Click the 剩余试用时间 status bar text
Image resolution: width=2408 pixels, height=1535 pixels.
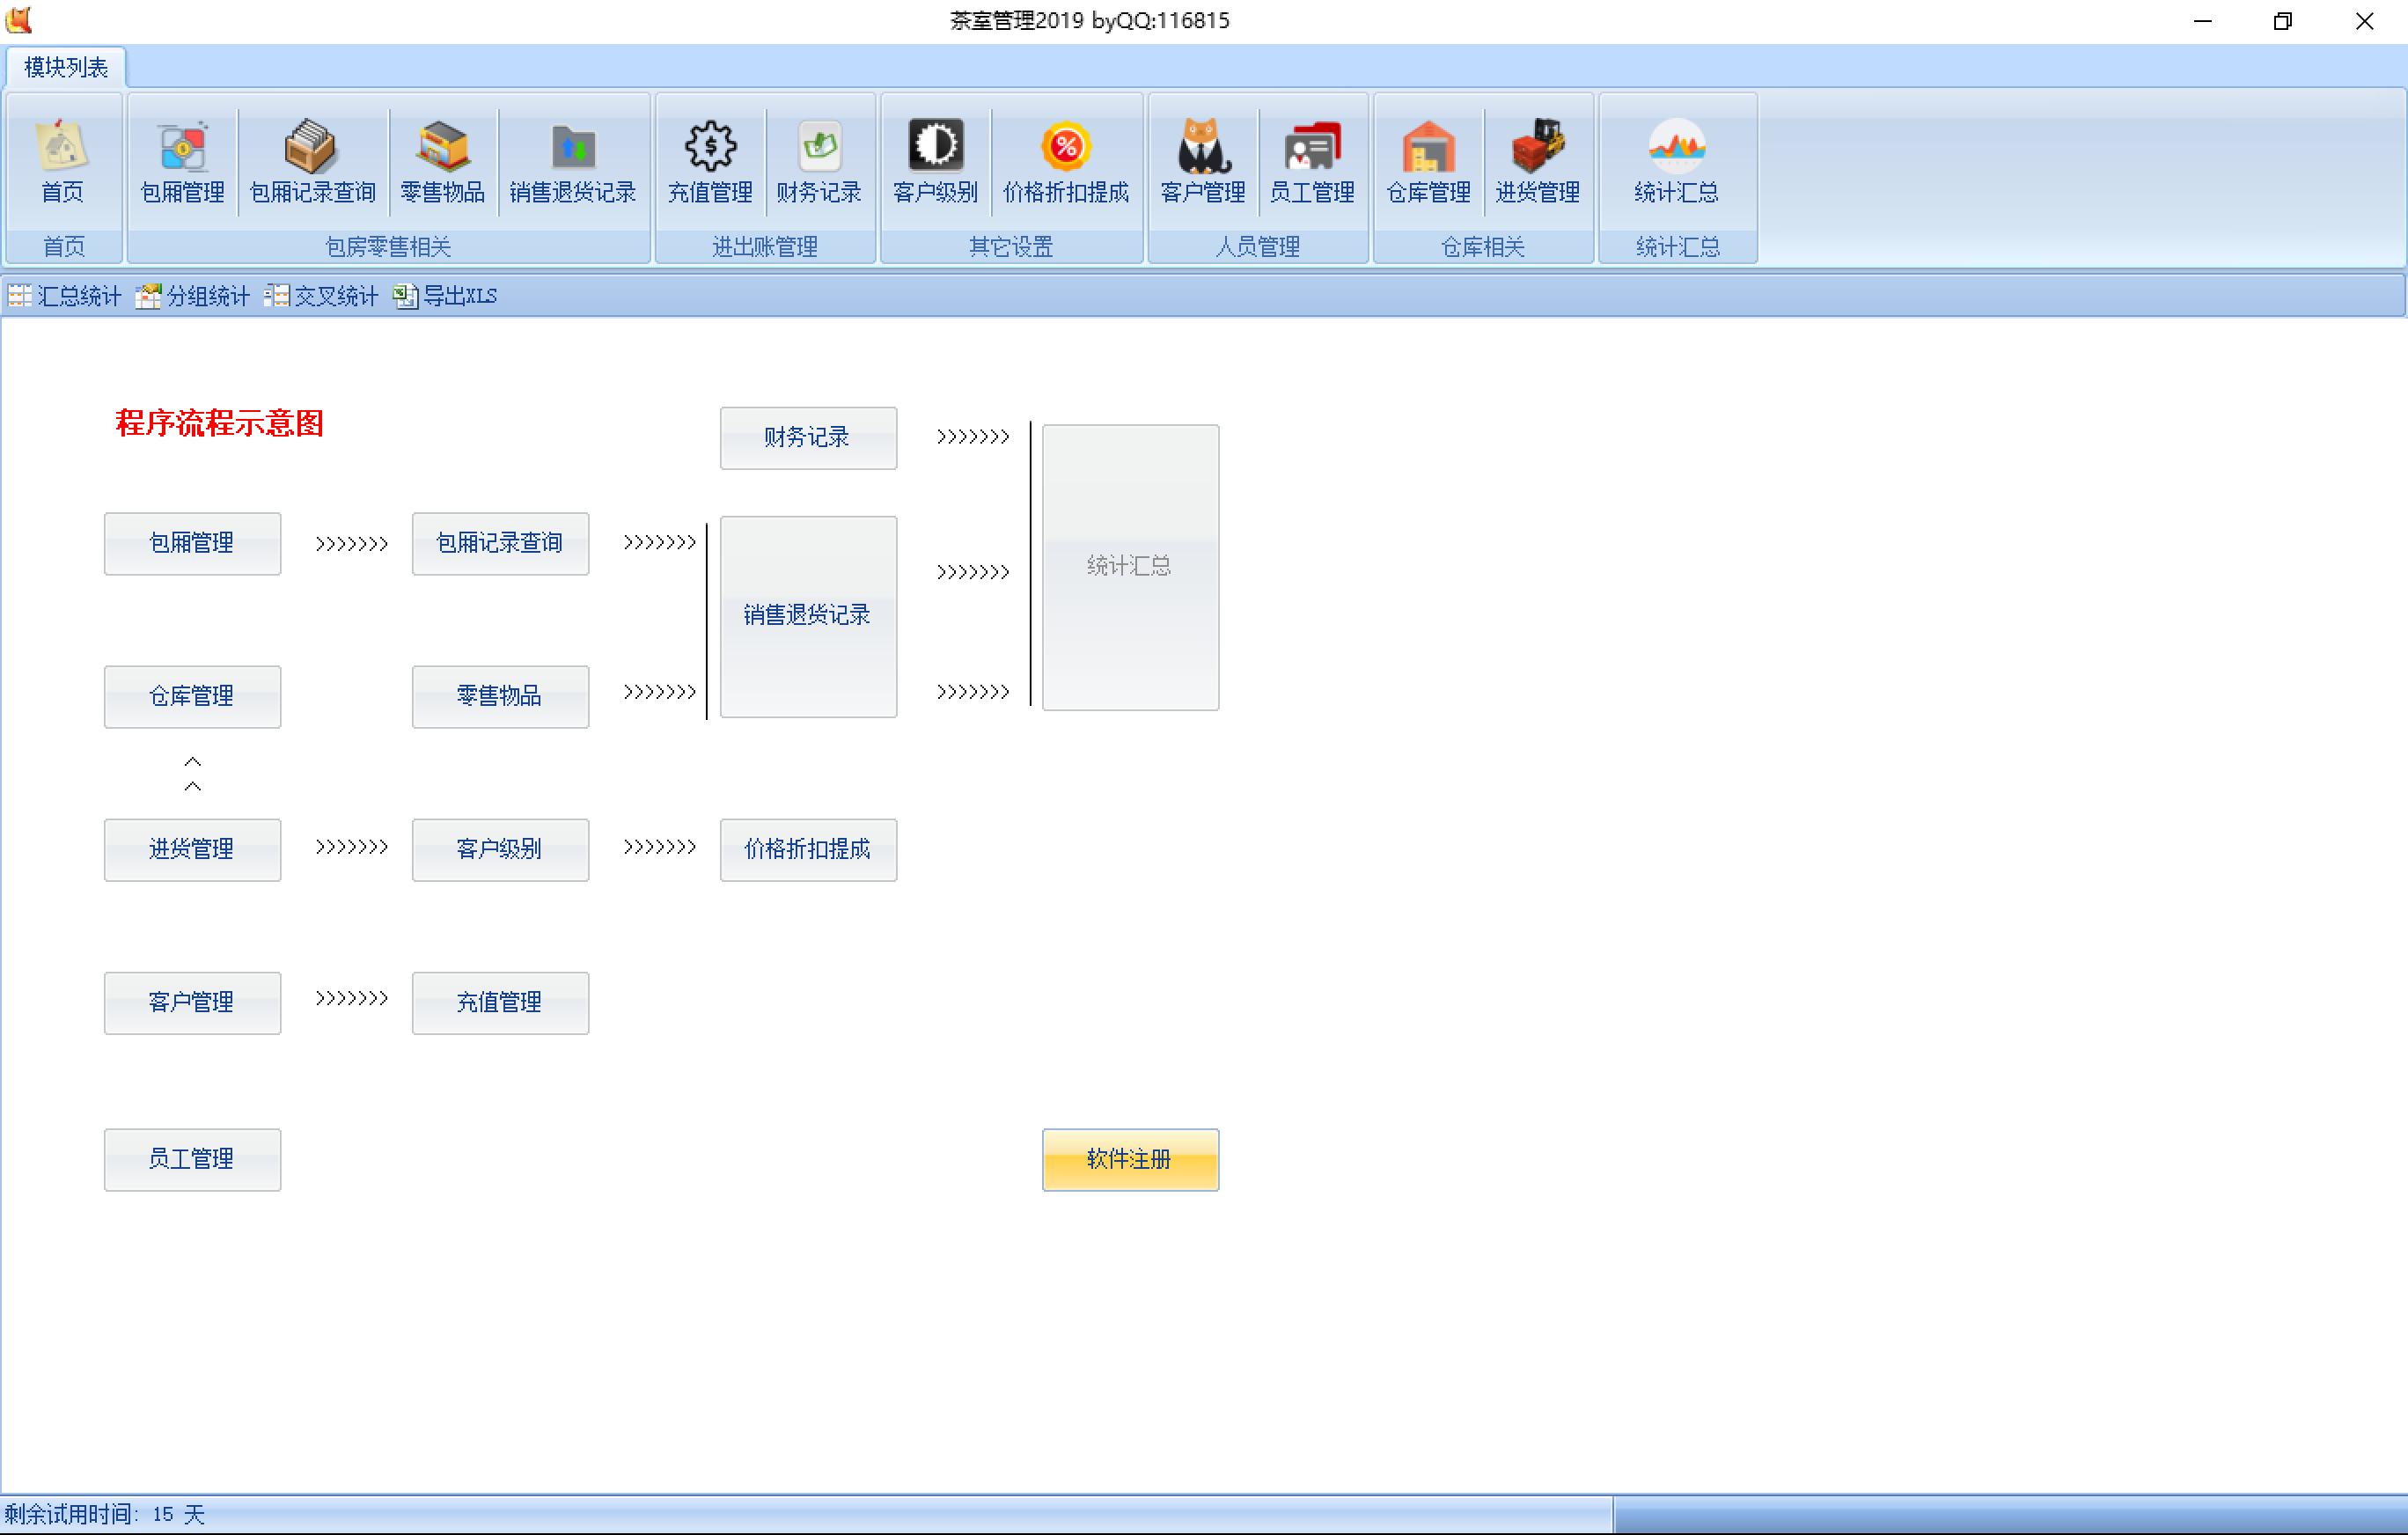(x=104, y=1514)
